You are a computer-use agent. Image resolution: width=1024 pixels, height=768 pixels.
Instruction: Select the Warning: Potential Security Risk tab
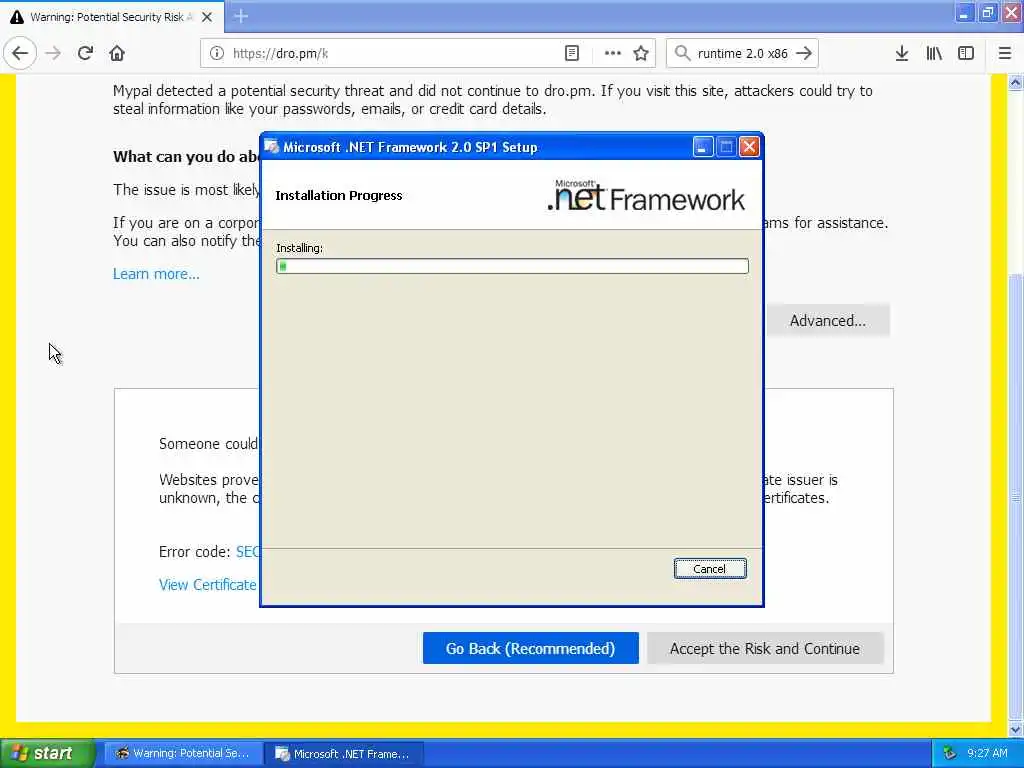coord(112,17)
